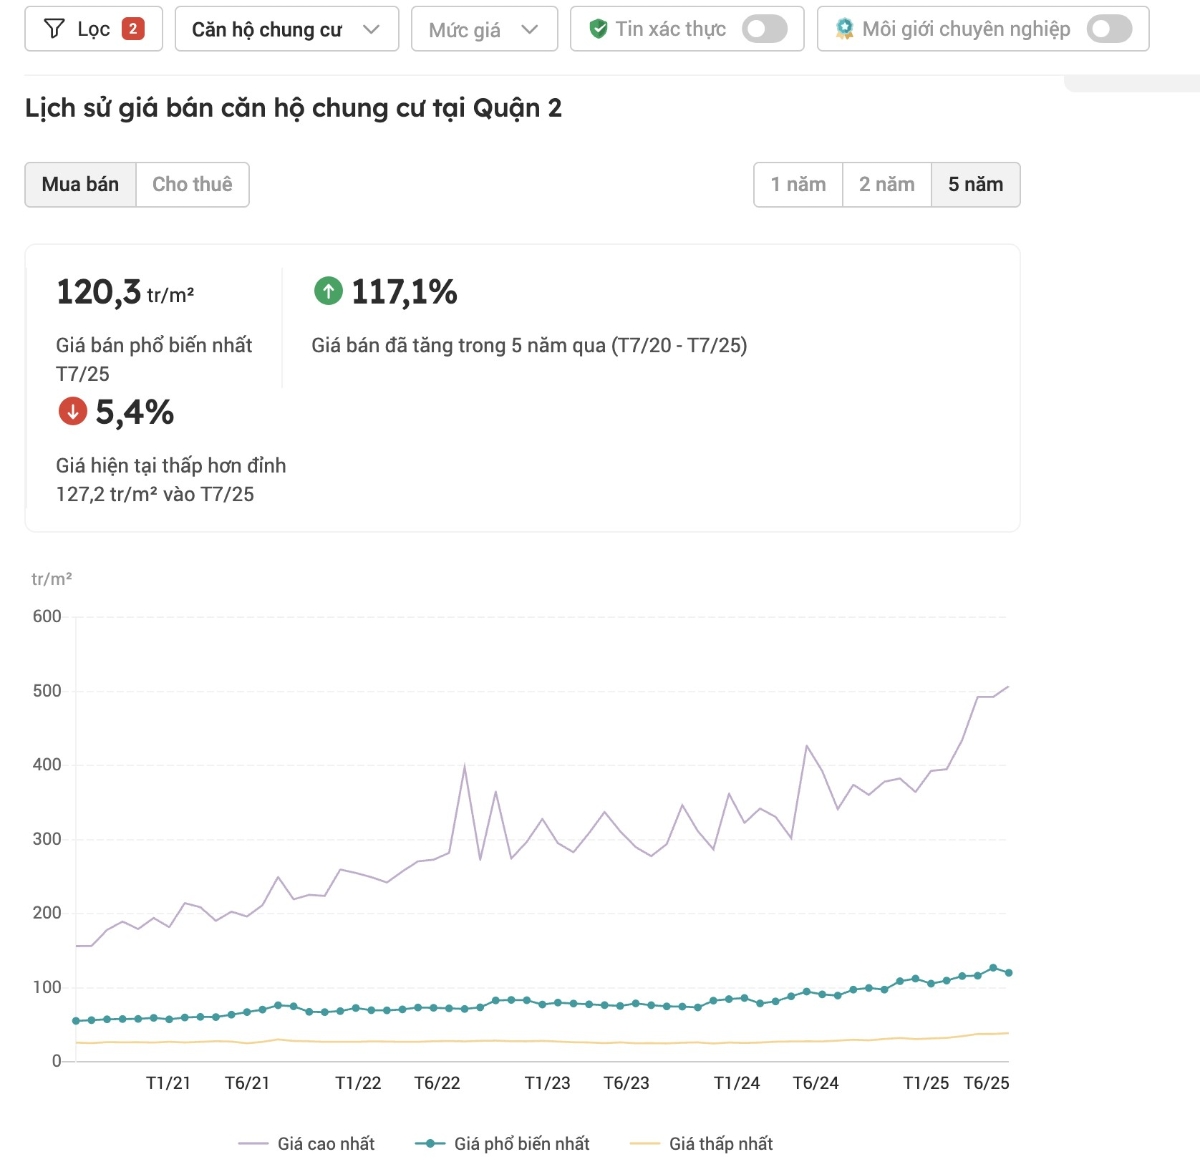Open the Mức giá dropdown
This screenshot has height=1167, width=1200.
click(x=484, y=29)
